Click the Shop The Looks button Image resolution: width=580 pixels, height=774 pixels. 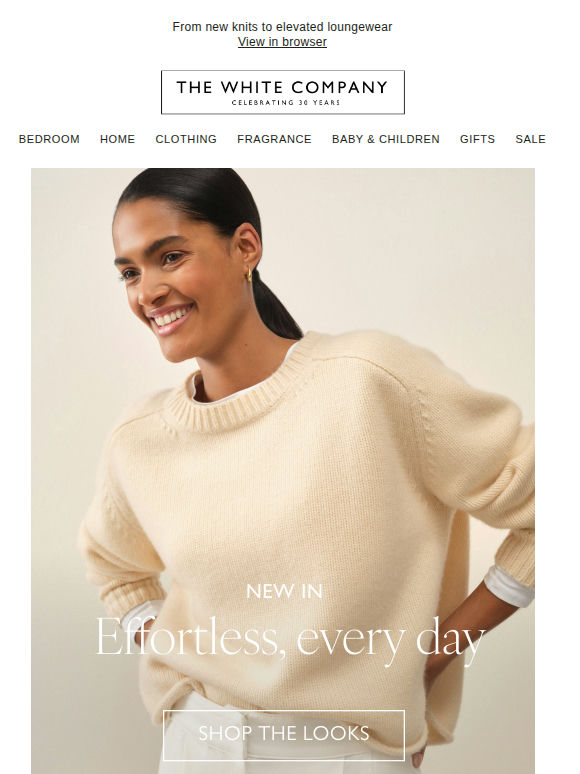284,735
